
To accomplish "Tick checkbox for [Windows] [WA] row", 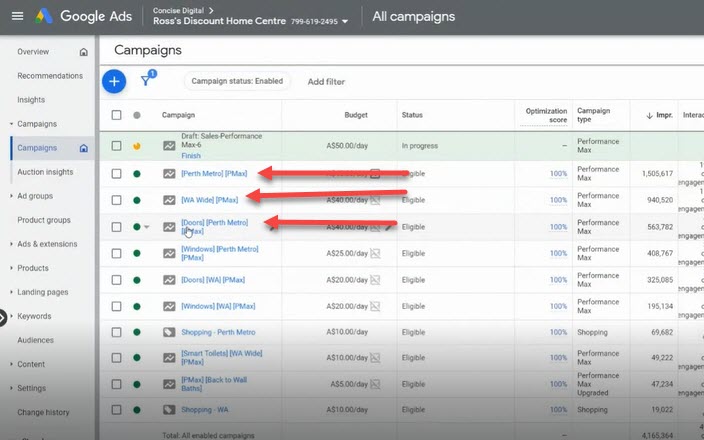I will tap(116, 306).
